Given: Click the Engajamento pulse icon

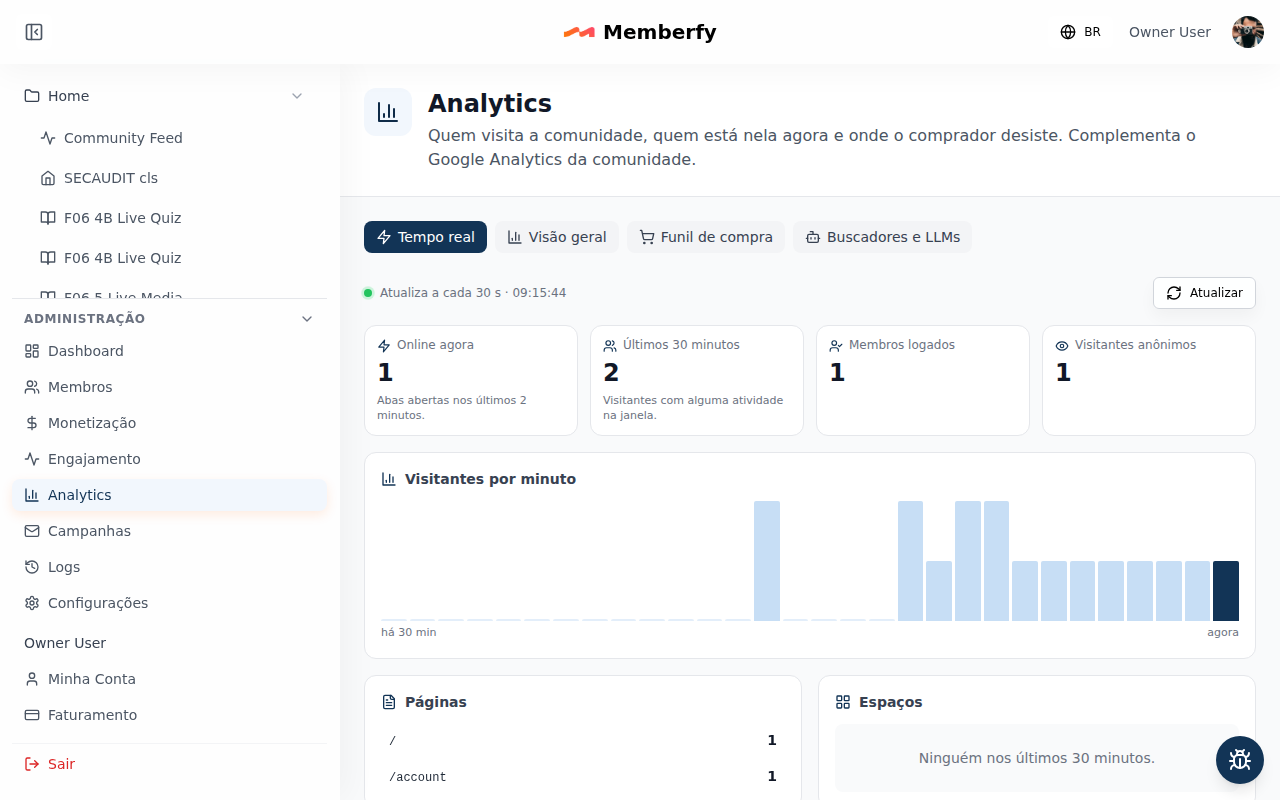Looking at the screenshot, I should [x=32, y=459].
